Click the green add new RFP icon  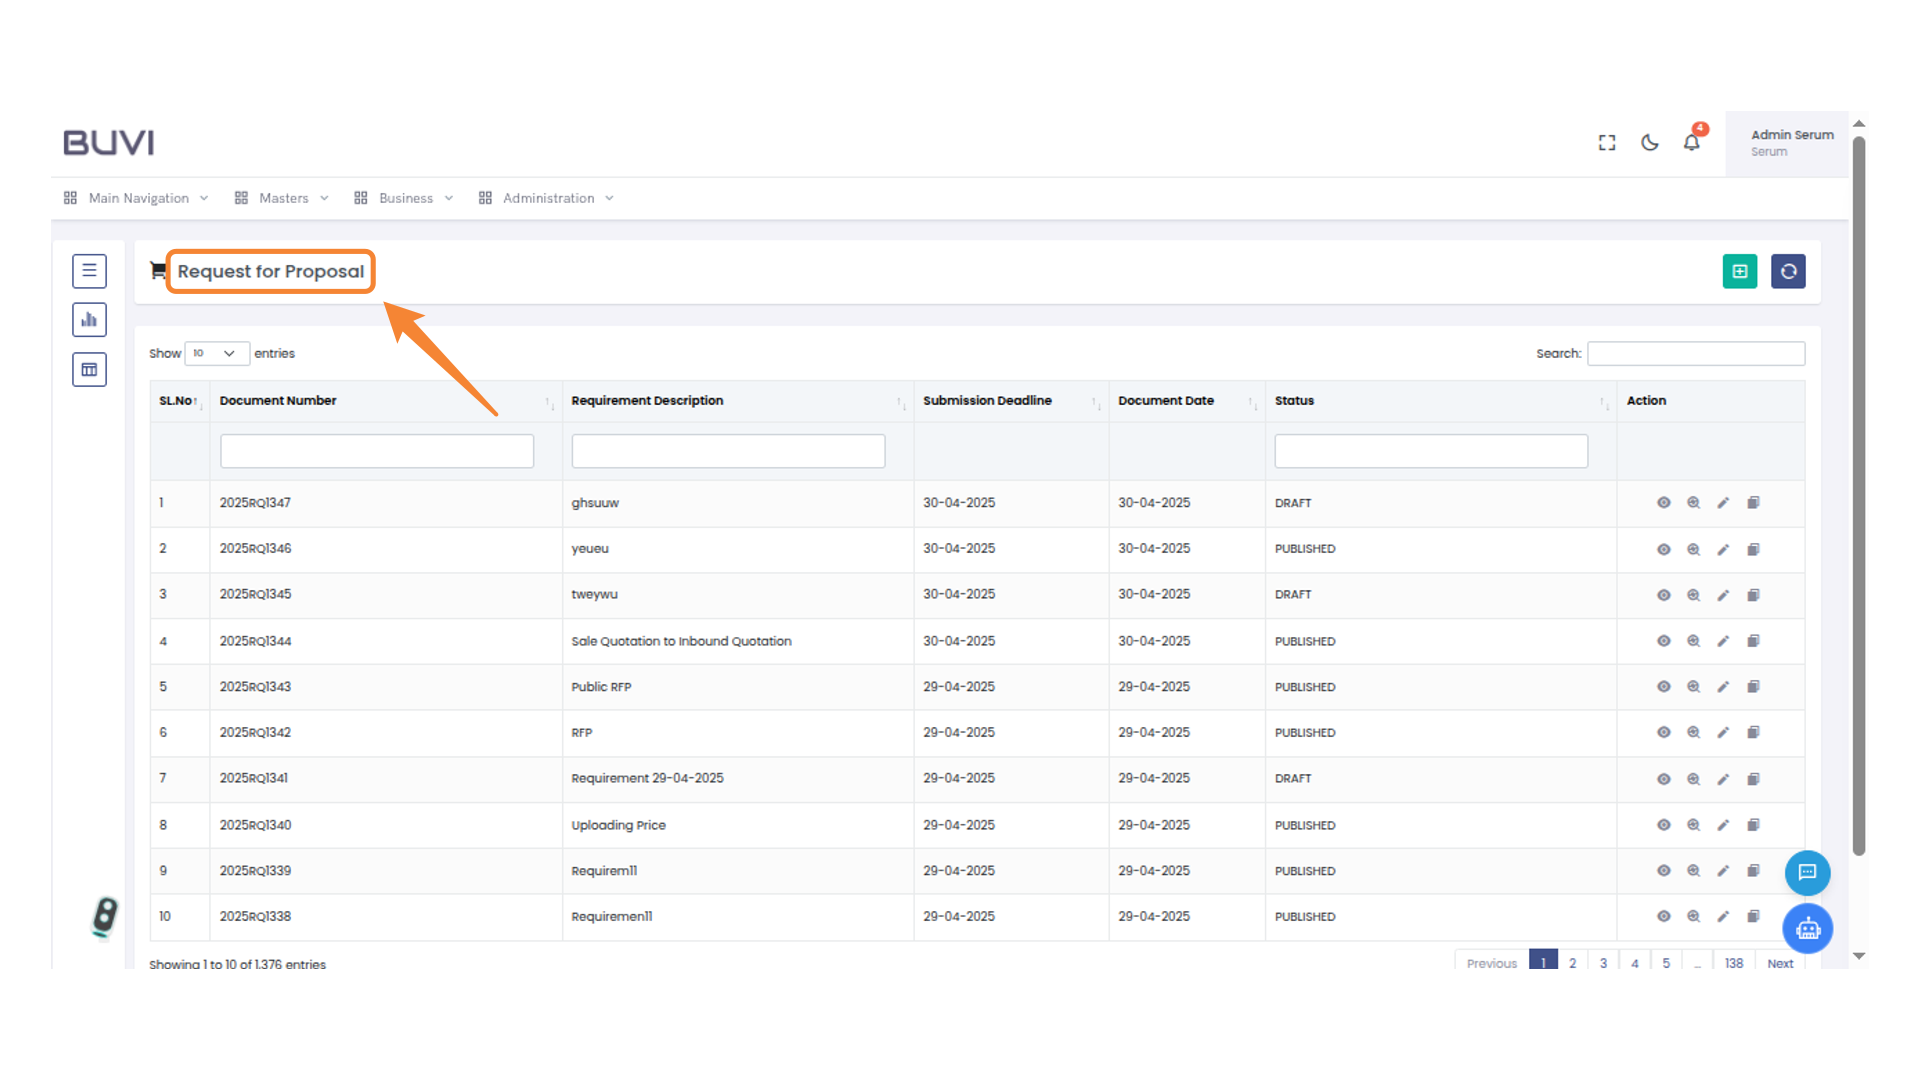1739,271
